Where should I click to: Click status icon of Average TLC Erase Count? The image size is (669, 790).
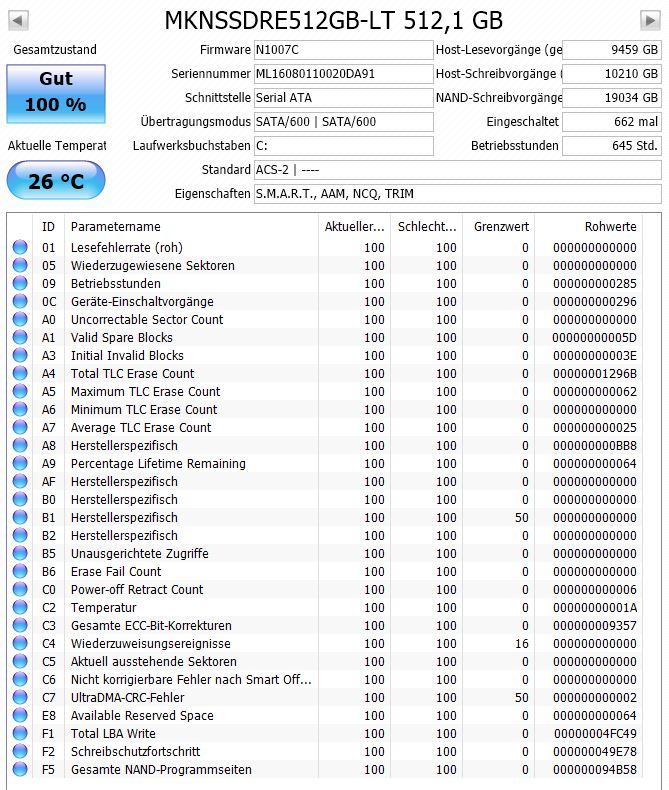pos(20,427)
